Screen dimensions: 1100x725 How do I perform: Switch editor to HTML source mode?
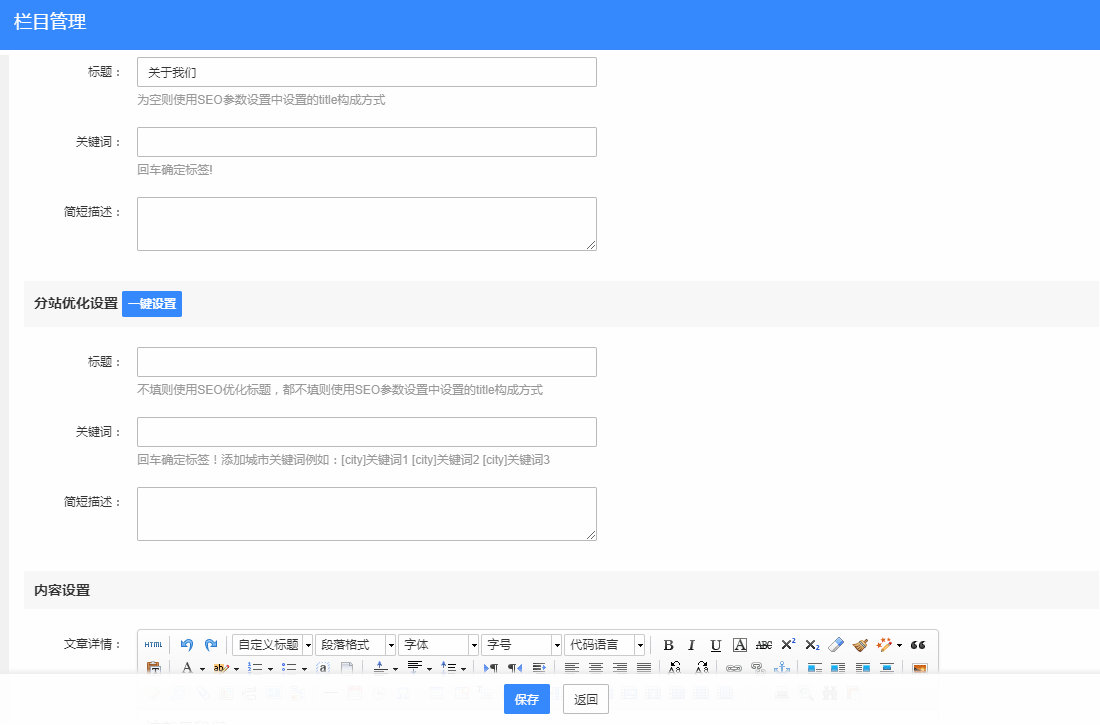[x=153, y=644]
